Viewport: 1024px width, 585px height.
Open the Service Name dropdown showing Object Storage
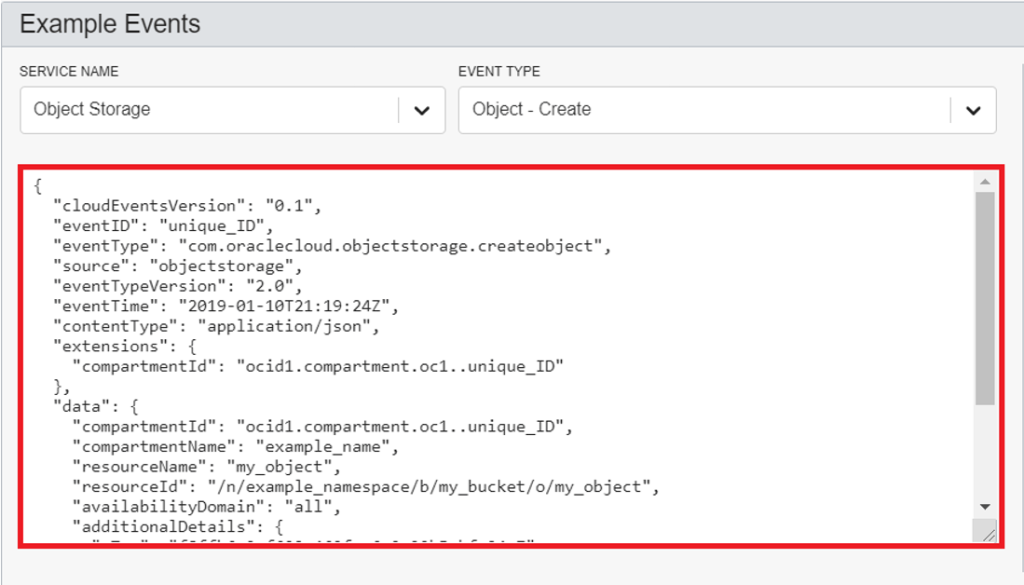coord(210,110)
